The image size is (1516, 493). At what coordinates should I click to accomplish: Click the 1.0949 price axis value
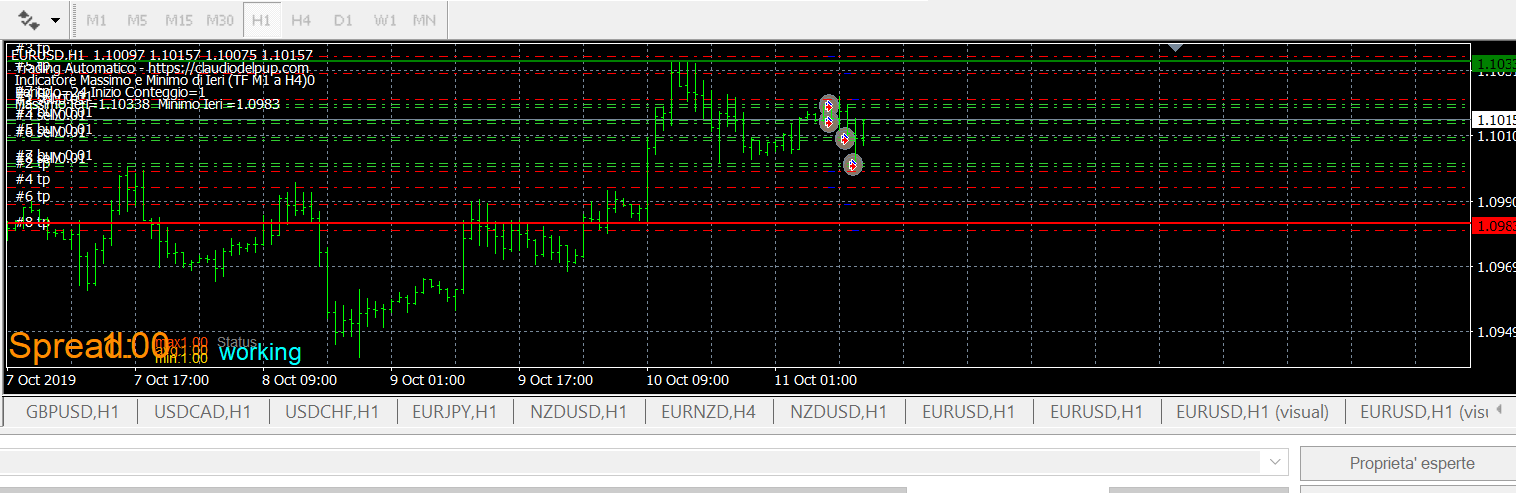point(1495,332)
